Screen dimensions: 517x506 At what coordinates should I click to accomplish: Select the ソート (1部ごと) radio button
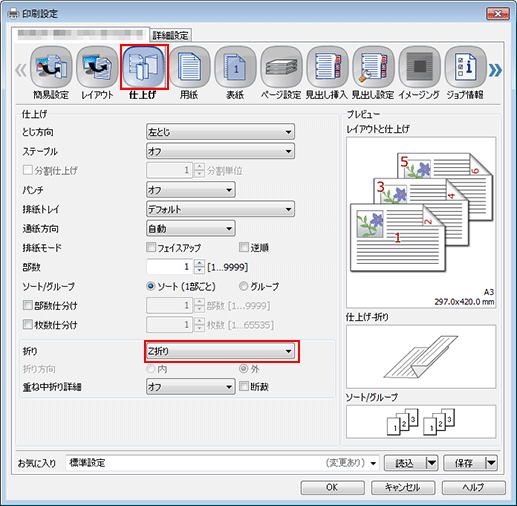click(x=151, y=286)
